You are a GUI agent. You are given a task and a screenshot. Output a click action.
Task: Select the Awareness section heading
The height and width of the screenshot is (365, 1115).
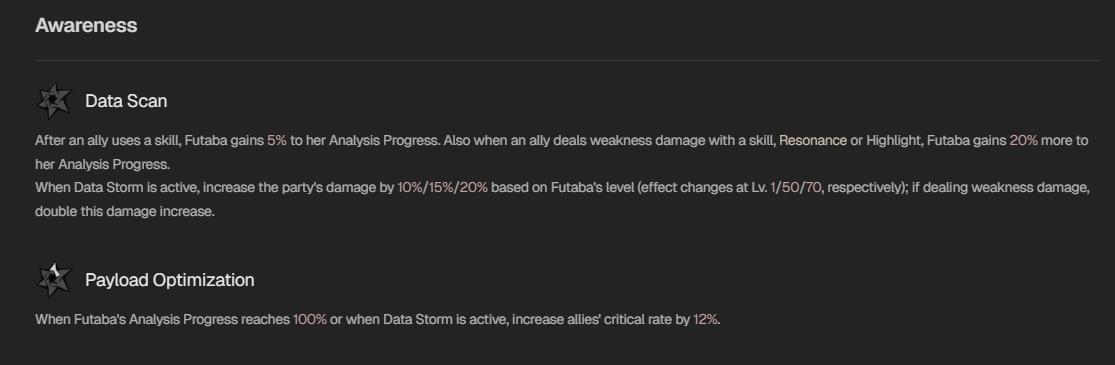click(86, 26)
